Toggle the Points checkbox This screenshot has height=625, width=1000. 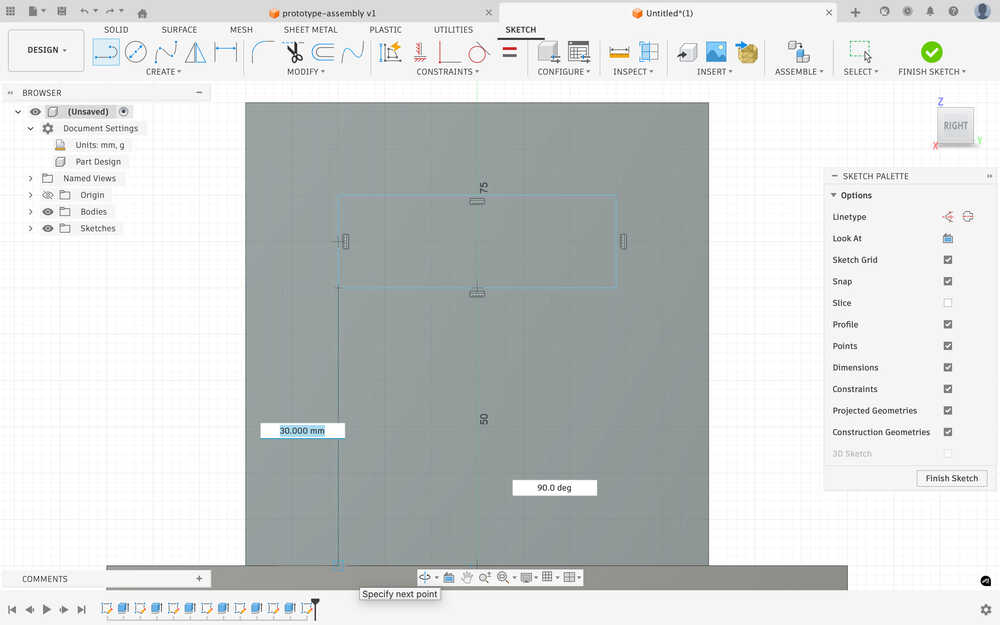(x=948, y=346)
